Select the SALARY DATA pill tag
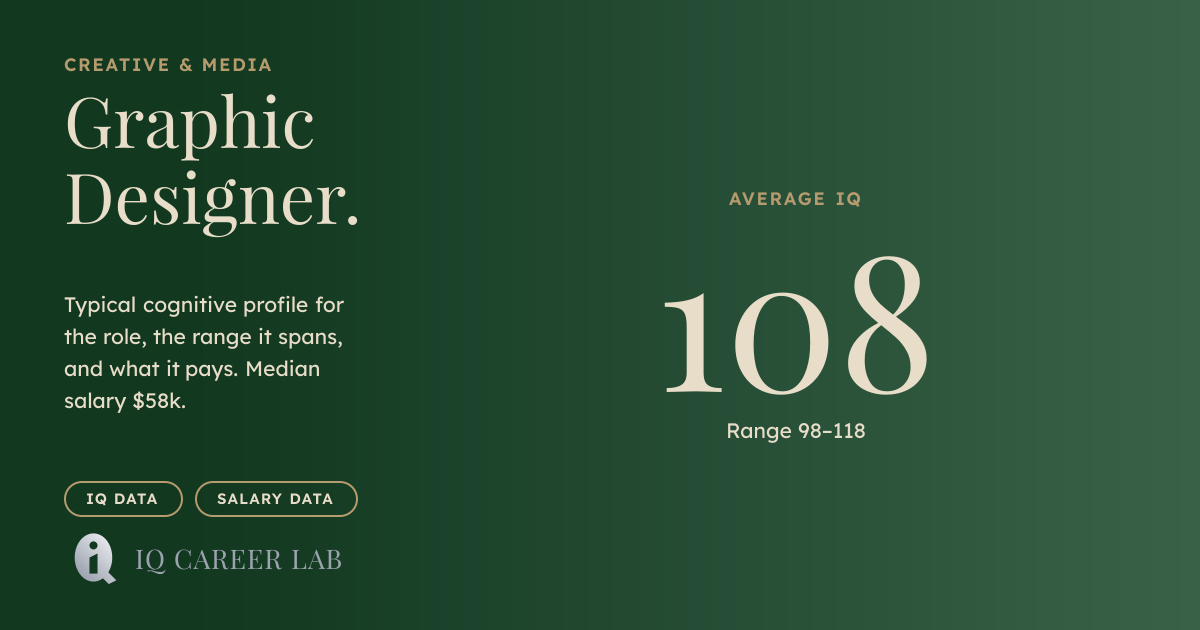Viewport: 1200px width, 630px height. tap(276, 499)
